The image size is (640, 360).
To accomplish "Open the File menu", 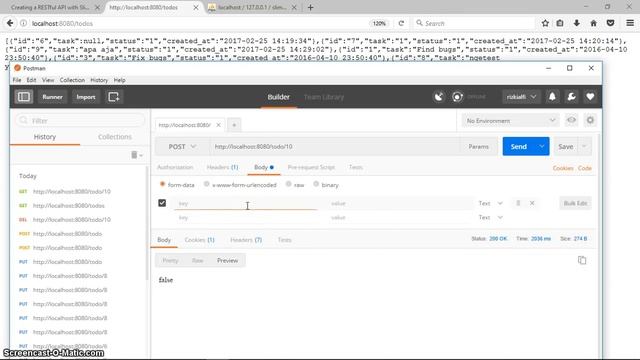I will tap(17, 80).
